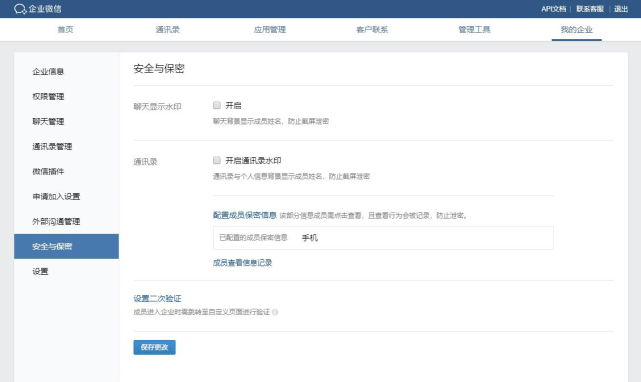Open the 首页 tab
Image resolution: width=641 pixels, height=382 pixels.
[x=65, y=29]
